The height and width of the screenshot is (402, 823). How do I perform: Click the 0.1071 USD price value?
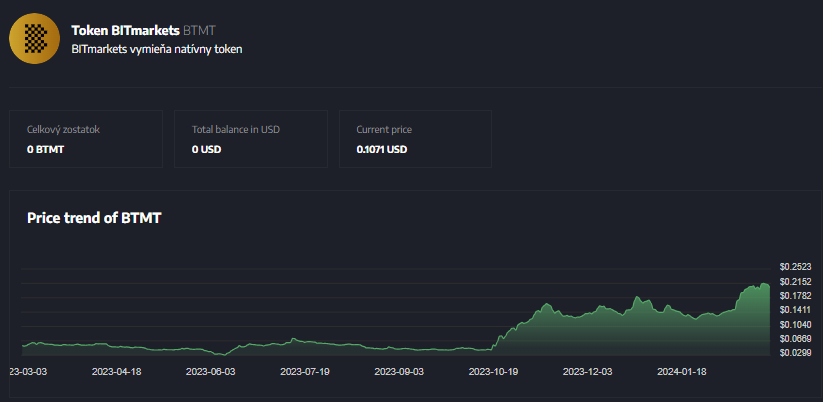[382, 149]
